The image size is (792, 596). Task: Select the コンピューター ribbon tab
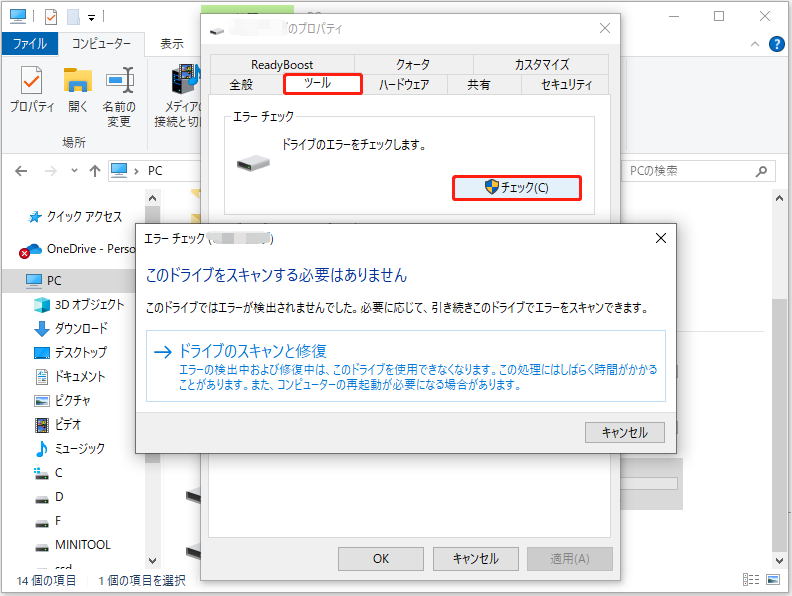pos(101,44)
